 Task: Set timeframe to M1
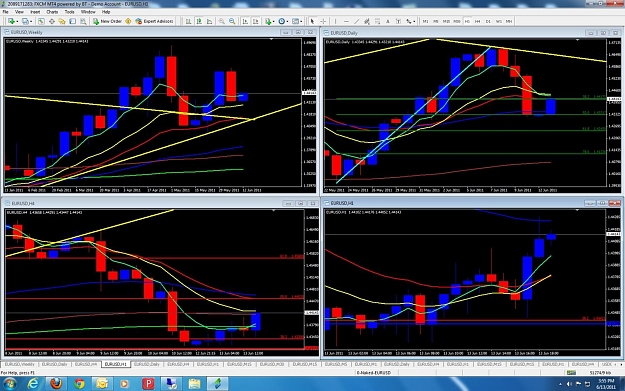click(x=425, y=22)
